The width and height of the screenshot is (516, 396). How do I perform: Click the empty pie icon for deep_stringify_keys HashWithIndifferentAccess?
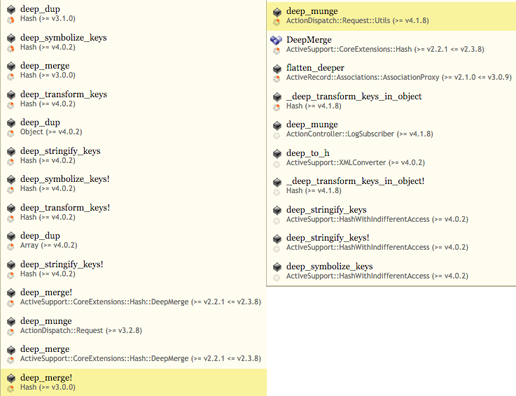(277, 221)
